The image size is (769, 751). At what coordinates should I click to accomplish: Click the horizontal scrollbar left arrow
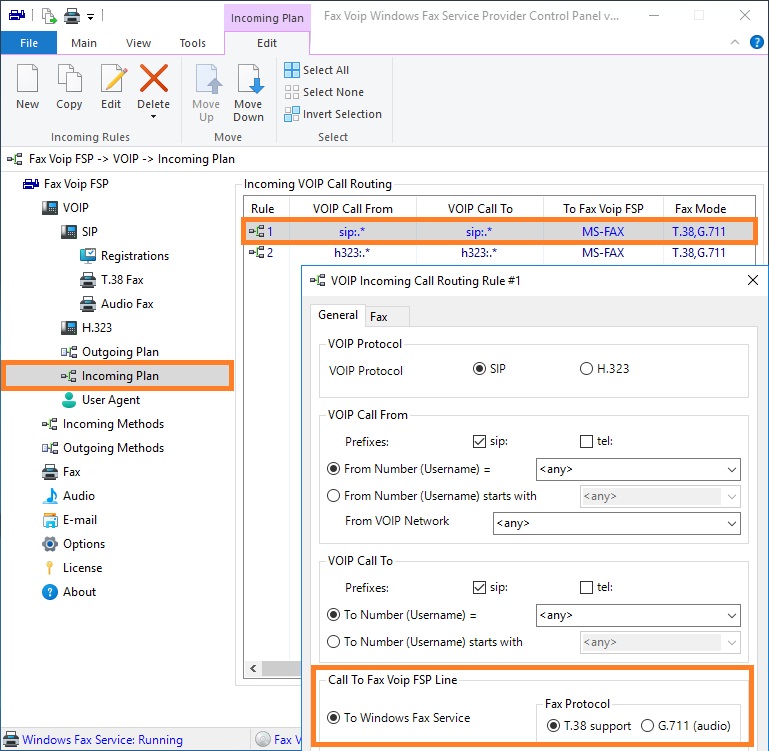click(253, 668)
